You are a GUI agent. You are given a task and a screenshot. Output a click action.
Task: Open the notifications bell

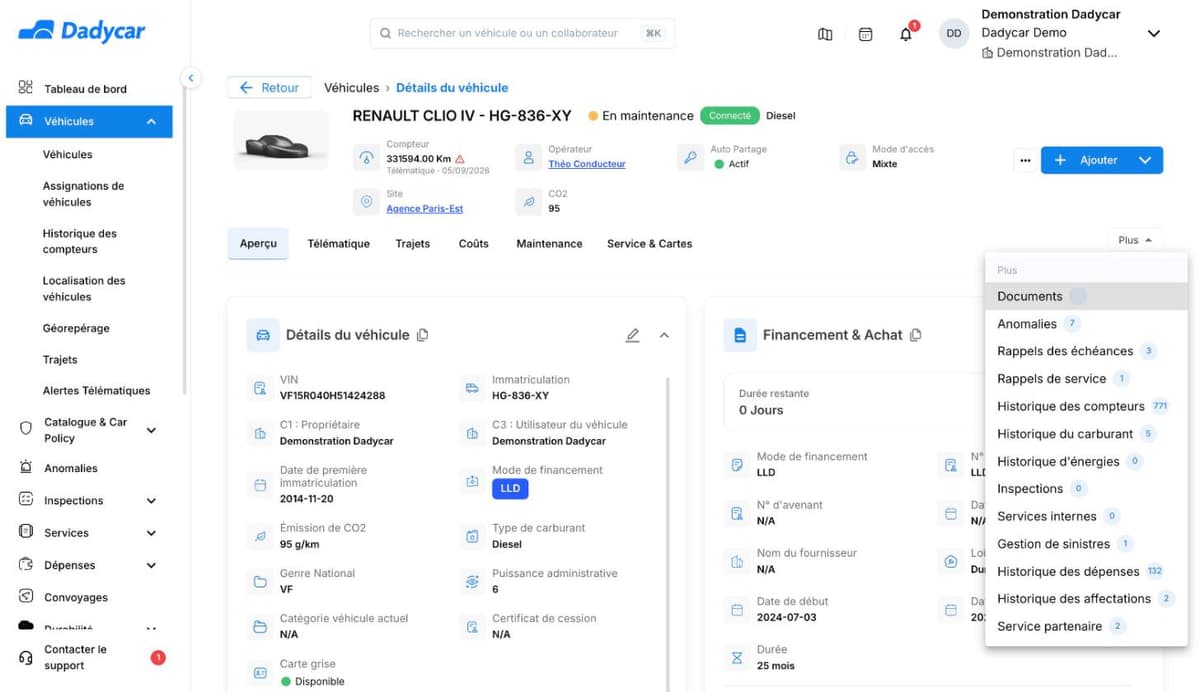click(x=906, y=34)
